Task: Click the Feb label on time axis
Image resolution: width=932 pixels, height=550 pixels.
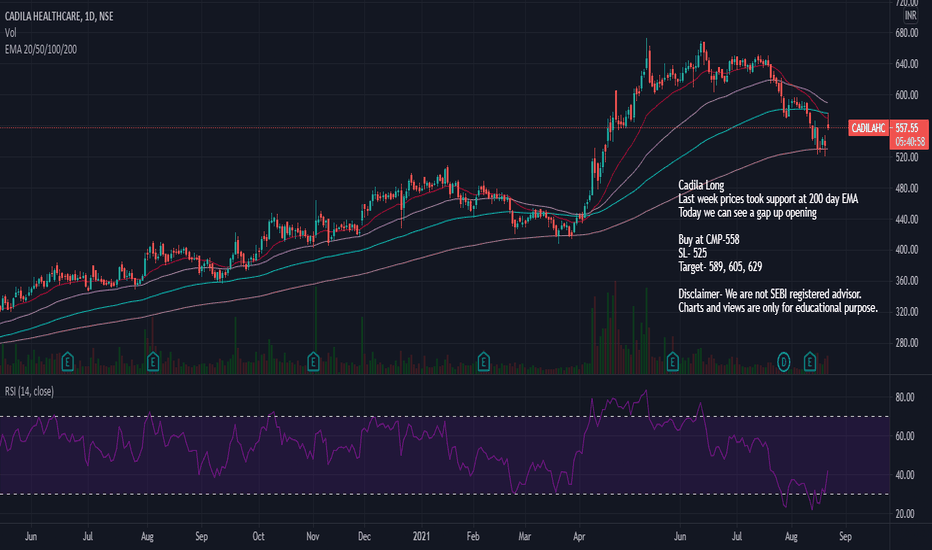Action: pos(473,536)
